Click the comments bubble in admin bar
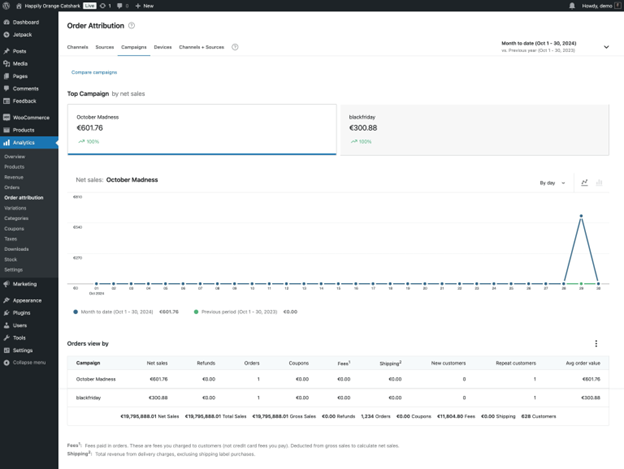The height and width of the screenshot is (469, 624). pyautogui.click(x=120, y=5)
